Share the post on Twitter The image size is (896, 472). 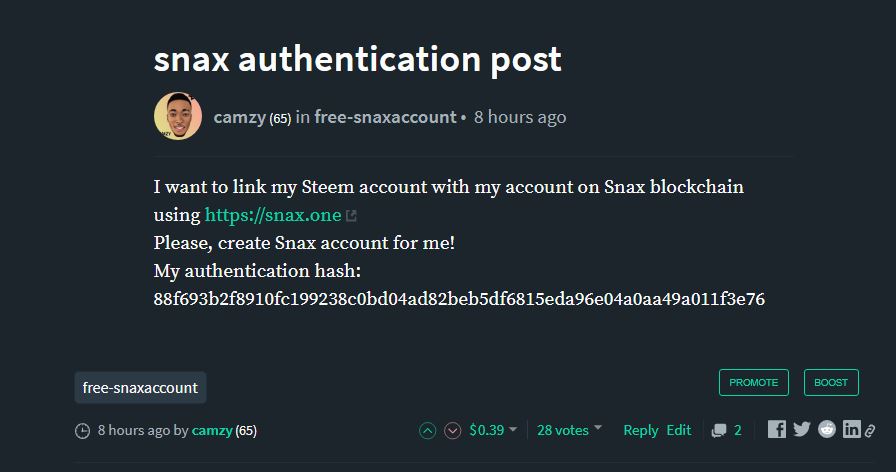[801, 429]
